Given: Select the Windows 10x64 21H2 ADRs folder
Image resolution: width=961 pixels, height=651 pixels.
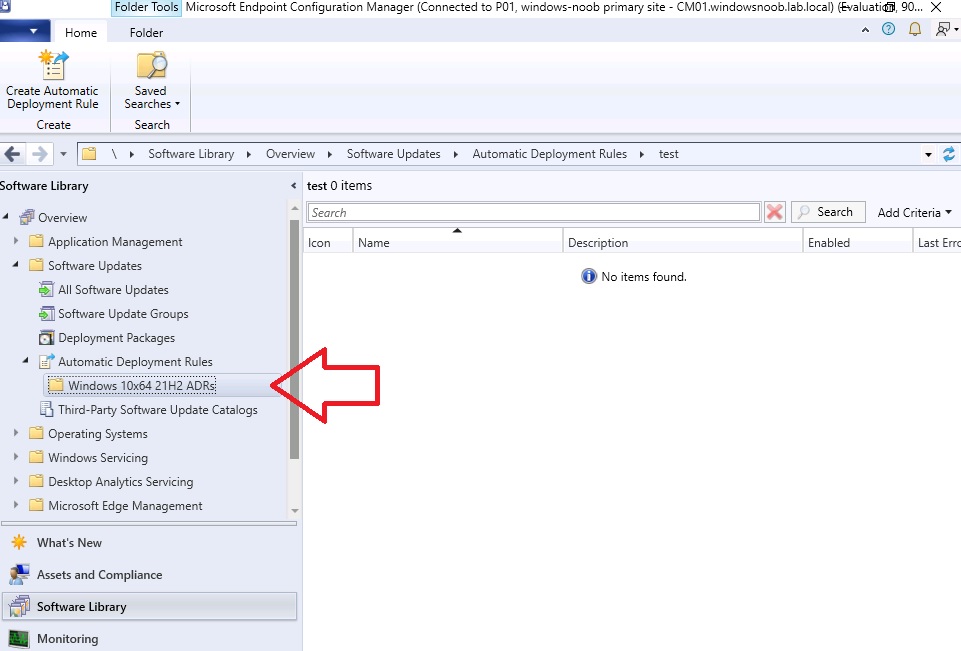Looking at the screenshot, I should (142, 386).
